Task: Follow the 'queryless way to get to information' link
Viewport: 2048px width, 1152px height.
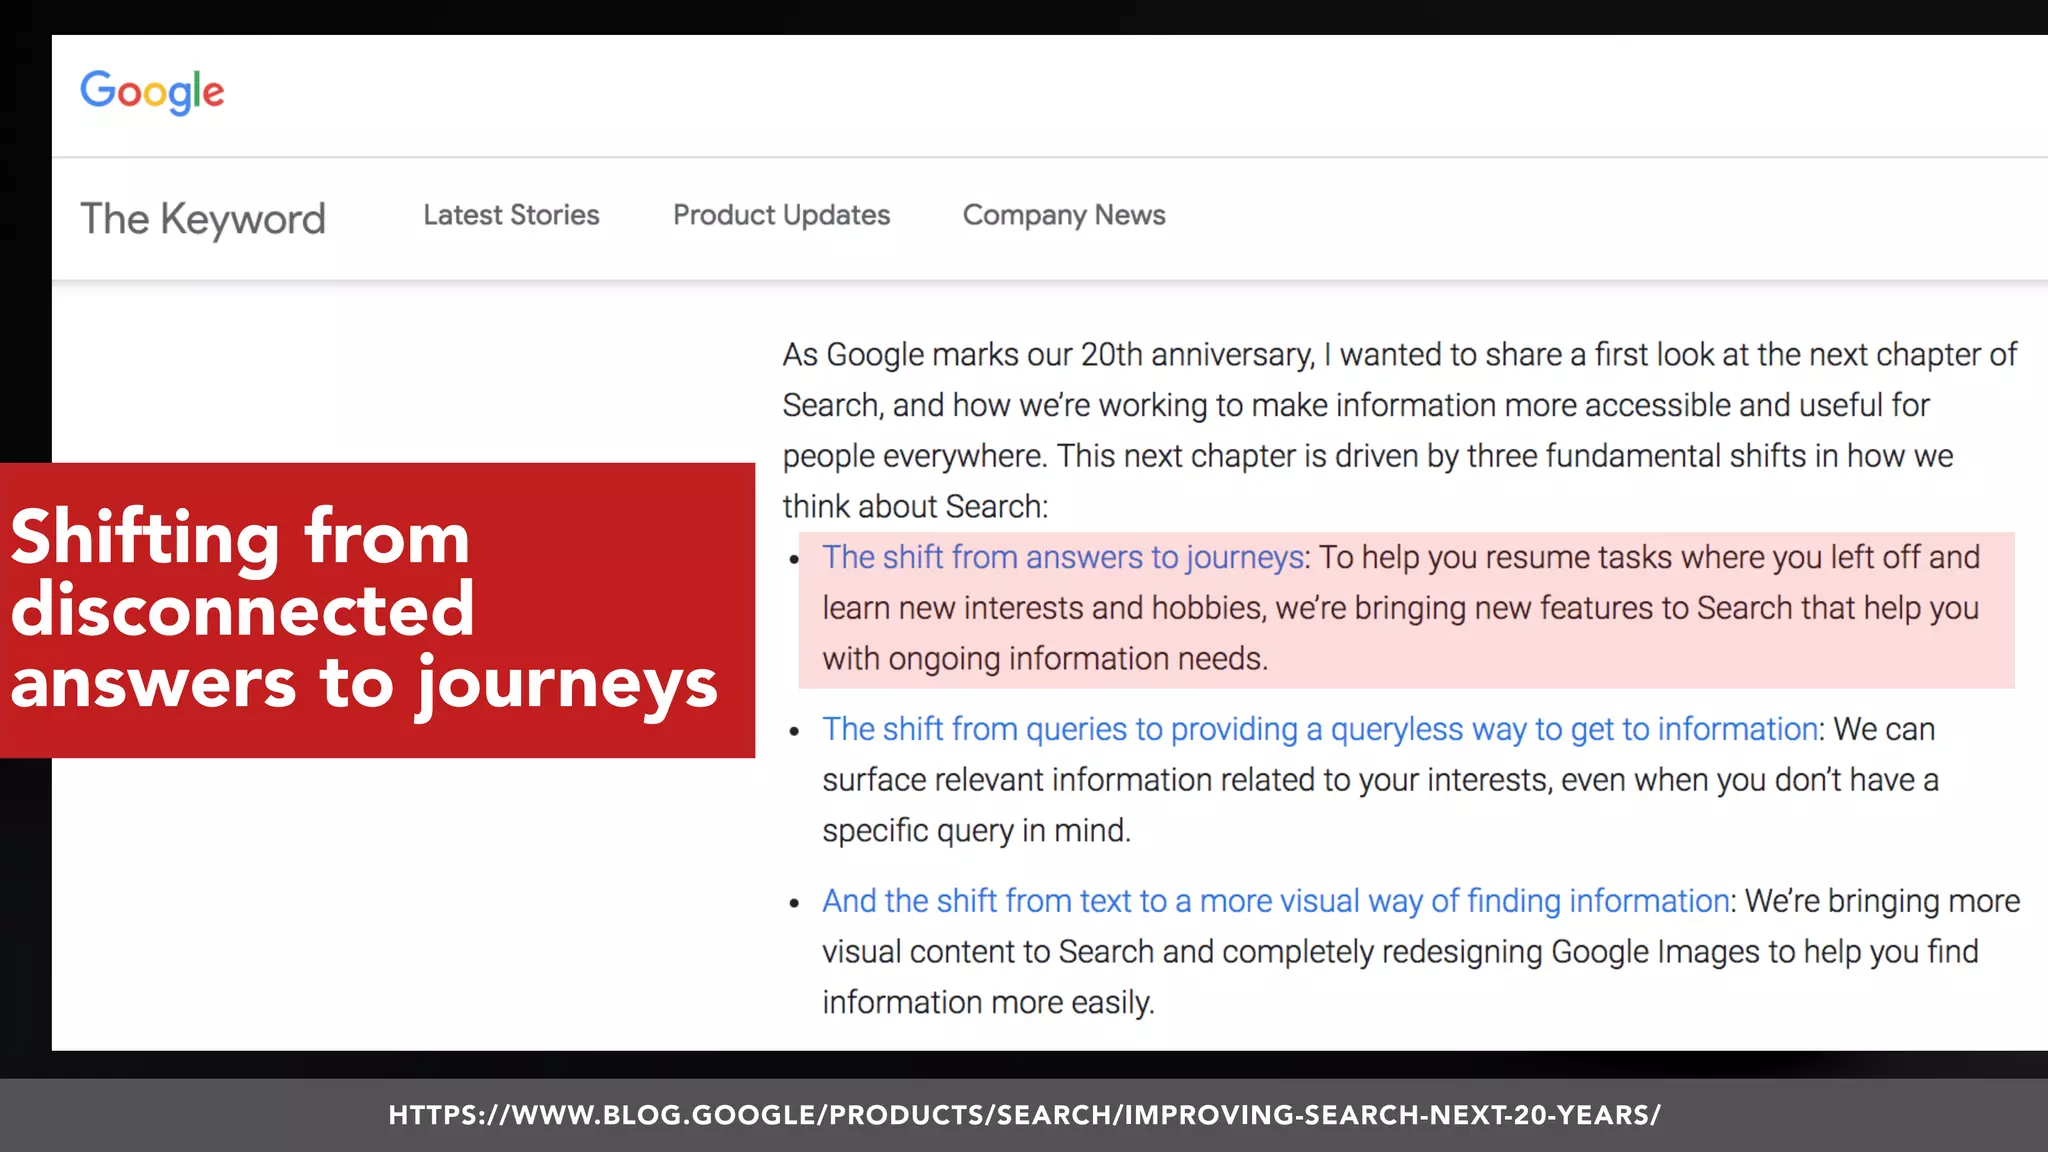Action: coord(1320,729)
